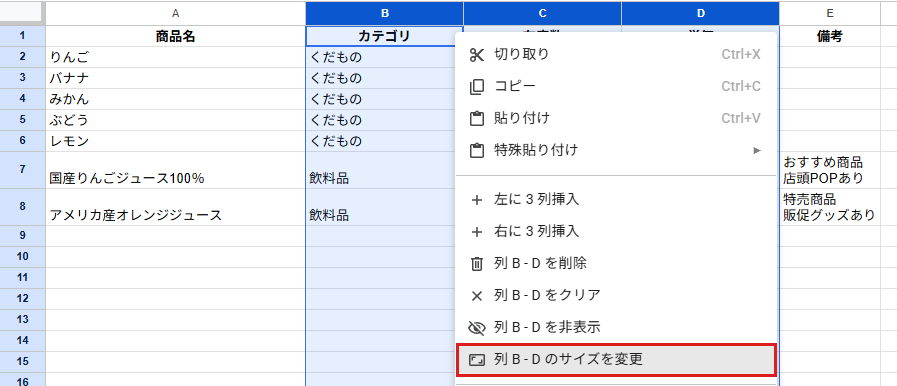Select 左に 3 列挿入 menu entry
This screenshot has height=386, width=897.
coord(616,200)
